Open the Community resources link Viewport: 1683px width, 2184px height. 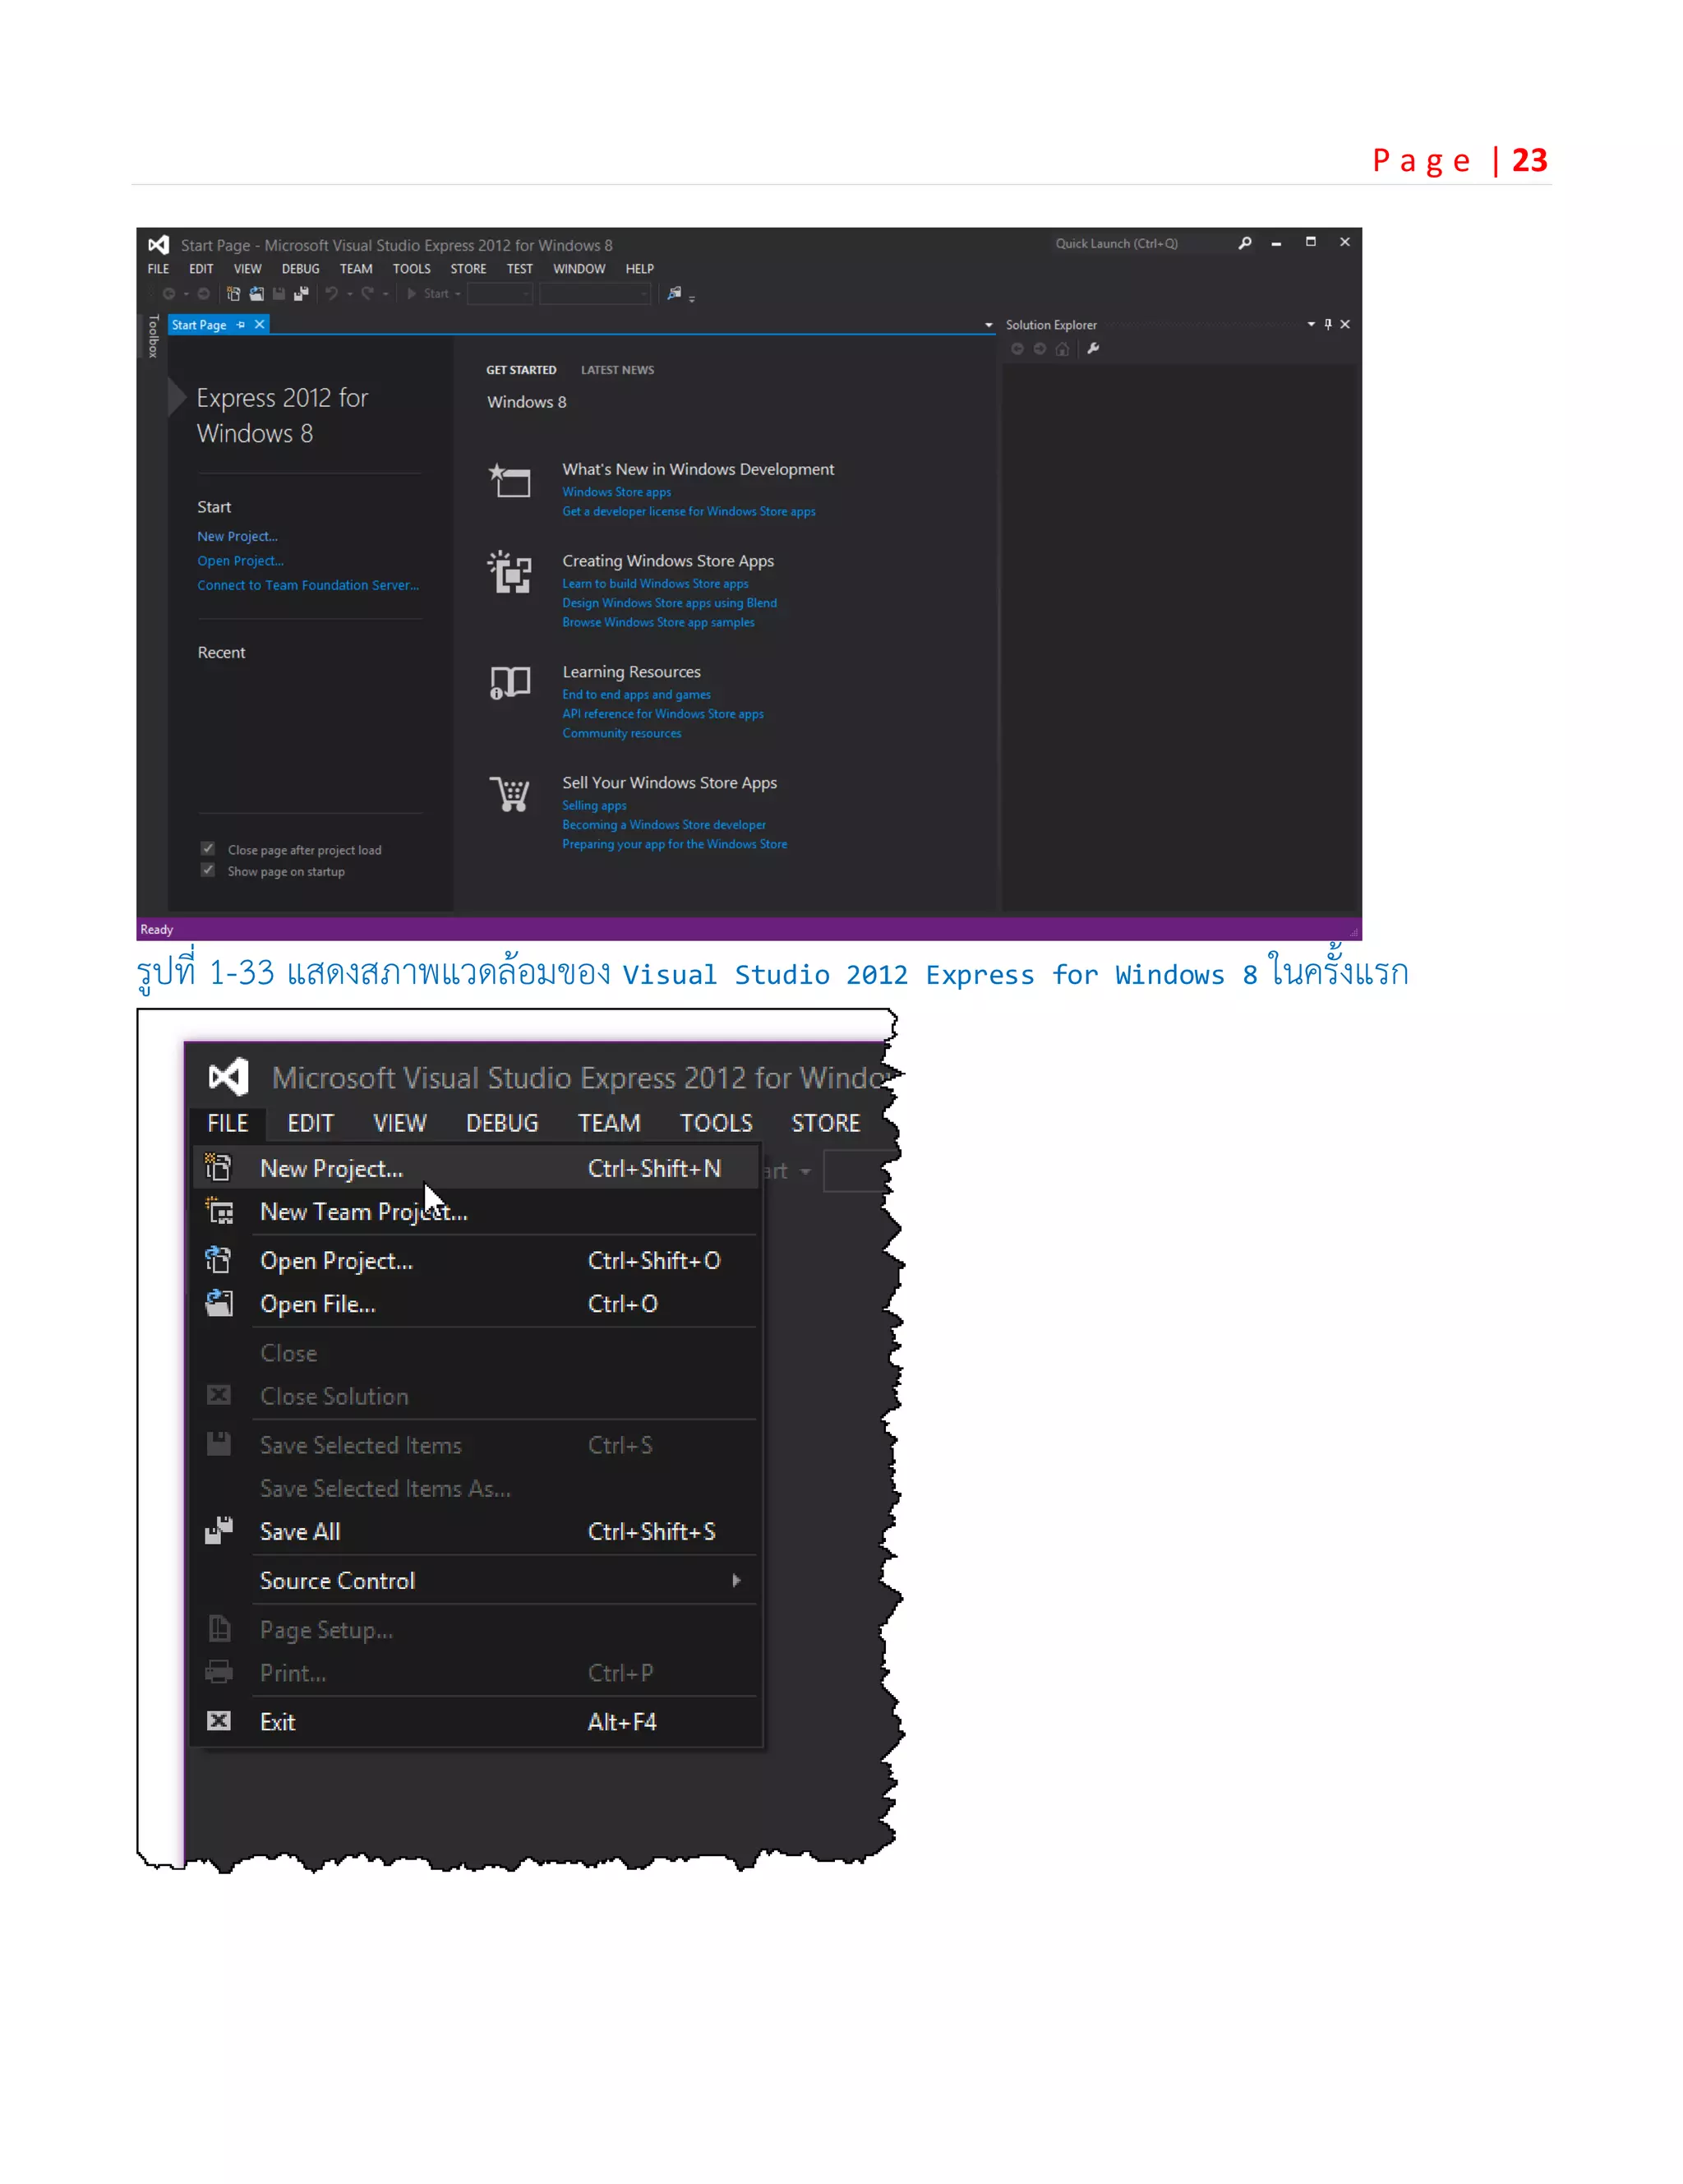(621, 733)
